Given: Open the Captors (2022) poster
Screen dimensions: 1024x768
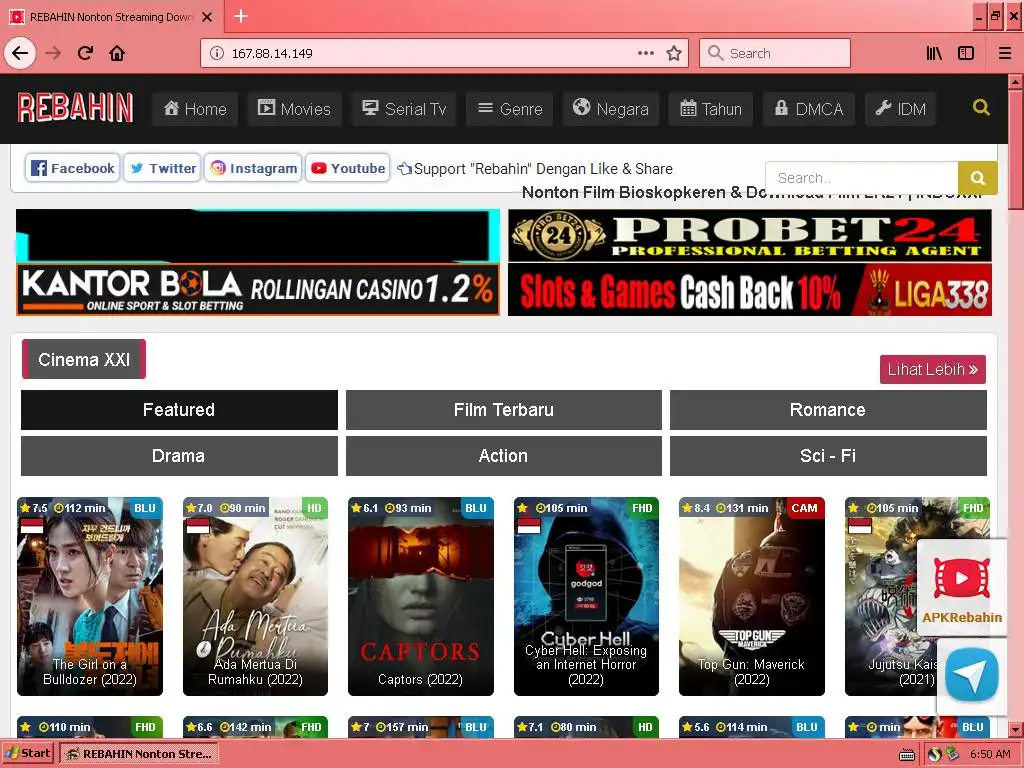Looking at the screenshot, I should point(421,596).
